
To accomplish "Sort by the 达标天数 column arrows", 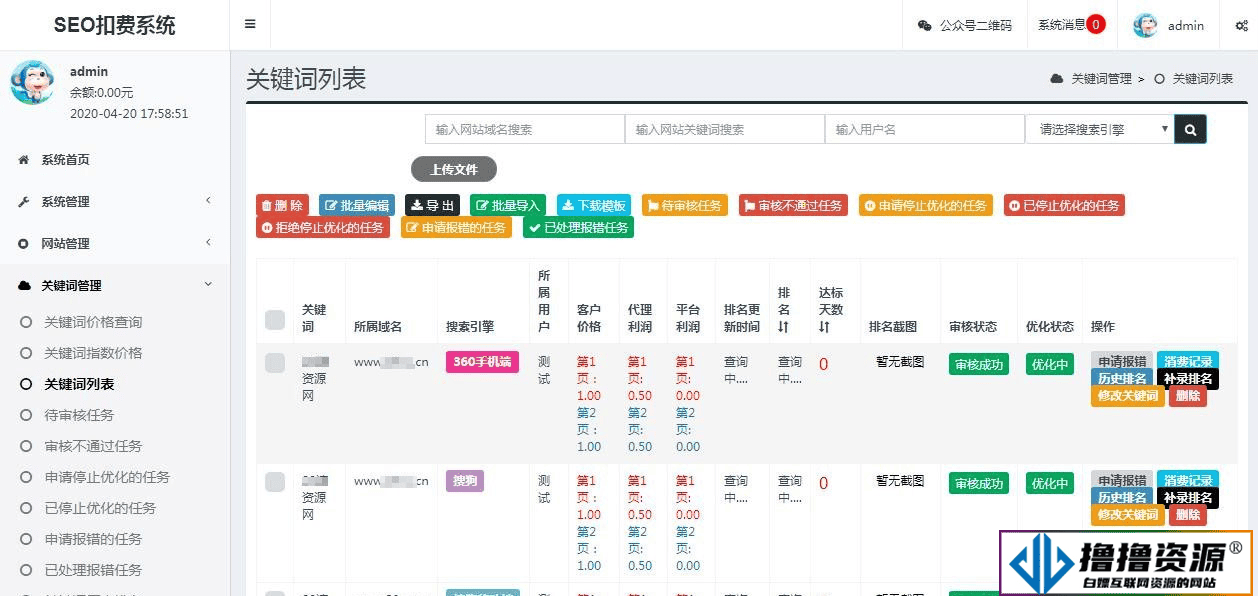I will point(824,327).
